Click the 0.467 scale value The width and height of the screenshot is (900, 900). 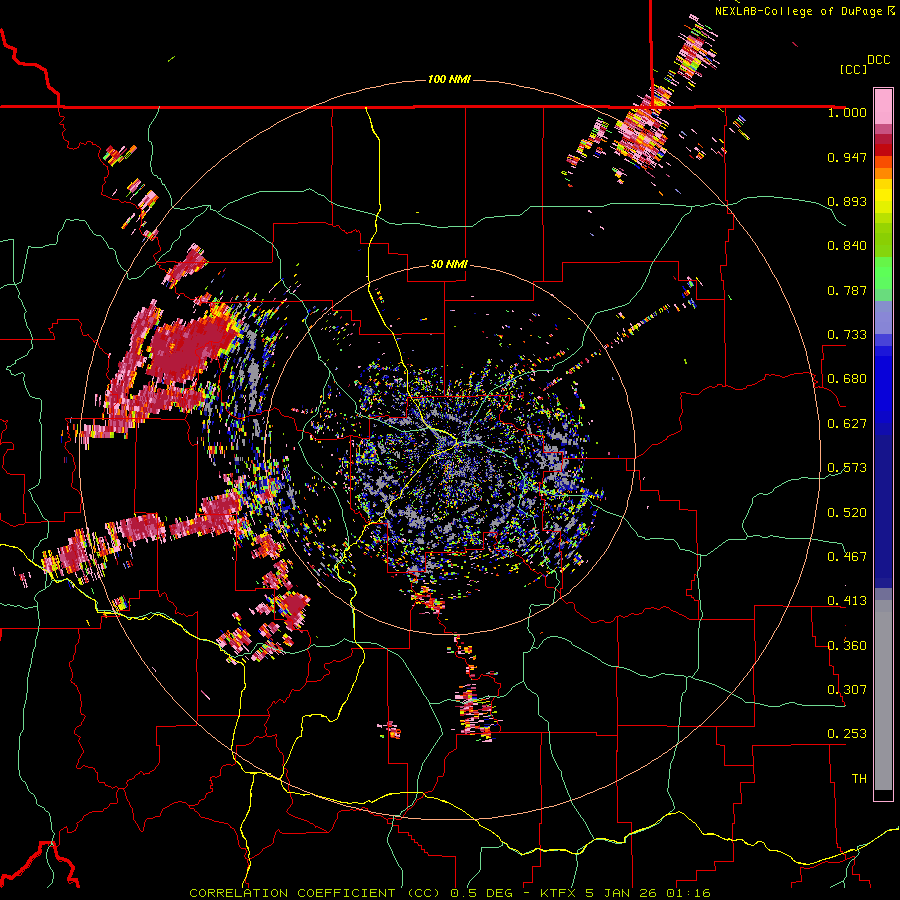click(847, 557)
